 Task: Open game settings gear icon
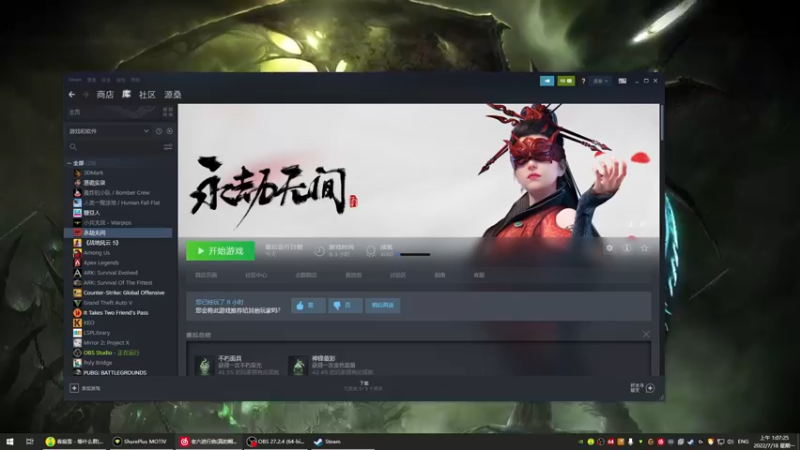[609, 248]
